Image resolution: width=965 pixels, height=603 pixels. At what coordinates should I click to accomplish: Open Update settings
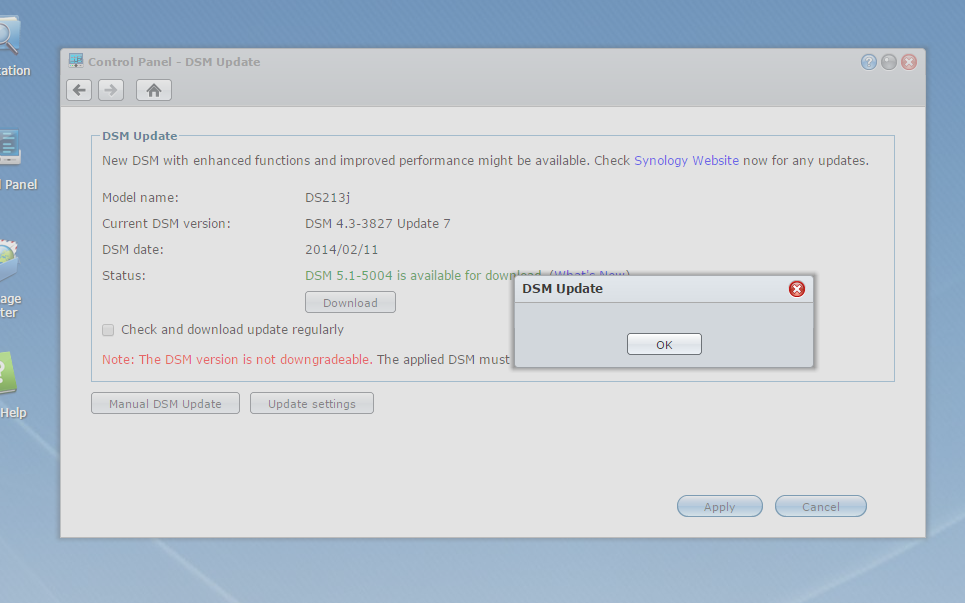tap(312, 404)
